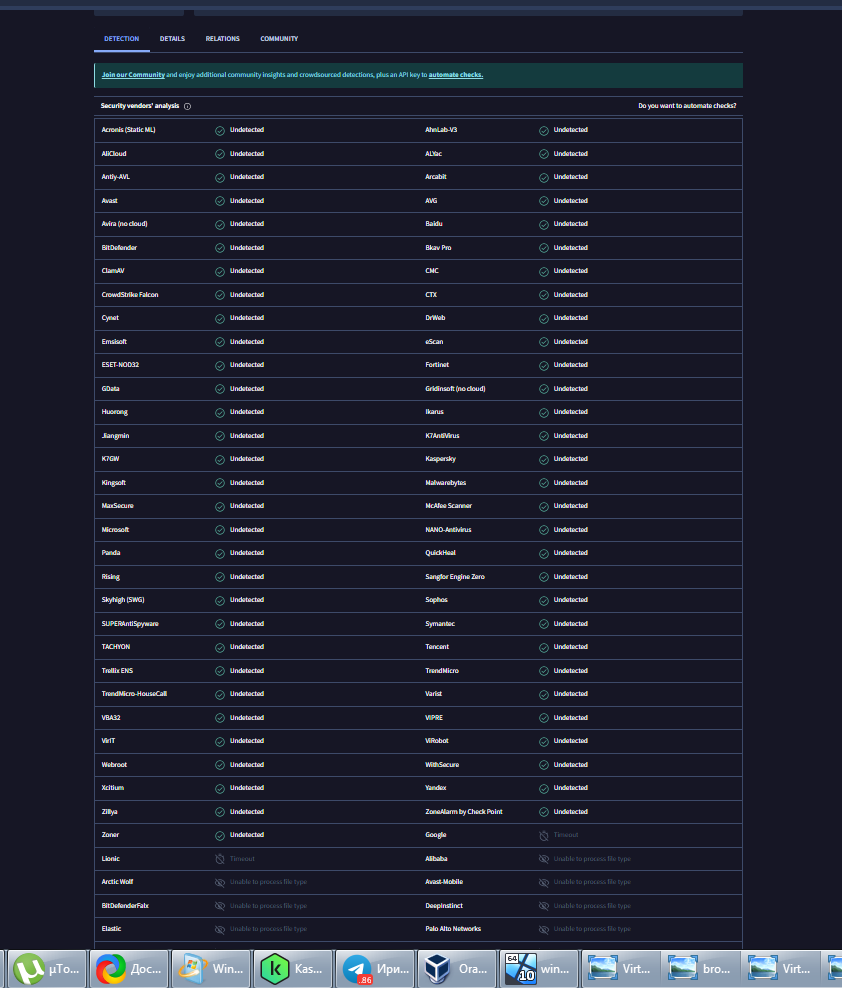The width and height of the screenshot is (842, 988).
Task: Click the K7AntiVirus vendor name
Action: (x=442, y=436)
